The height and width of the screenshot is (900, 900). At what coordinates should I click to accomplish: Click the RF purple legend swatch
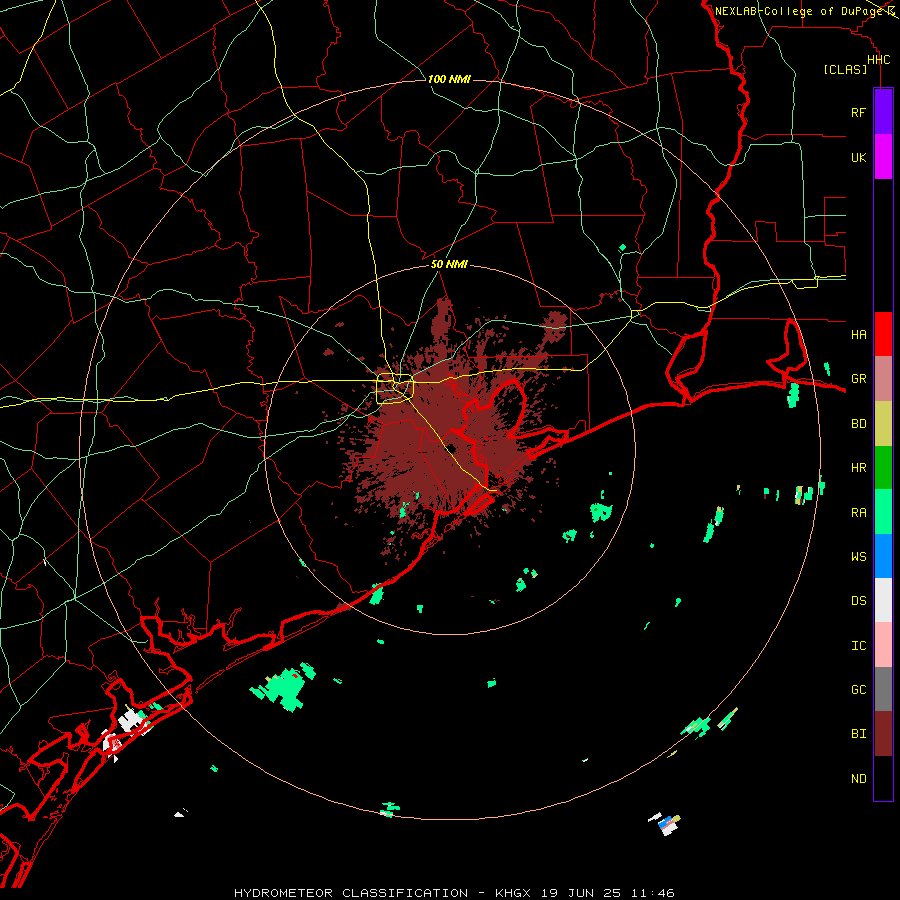[x=883, y=112]
